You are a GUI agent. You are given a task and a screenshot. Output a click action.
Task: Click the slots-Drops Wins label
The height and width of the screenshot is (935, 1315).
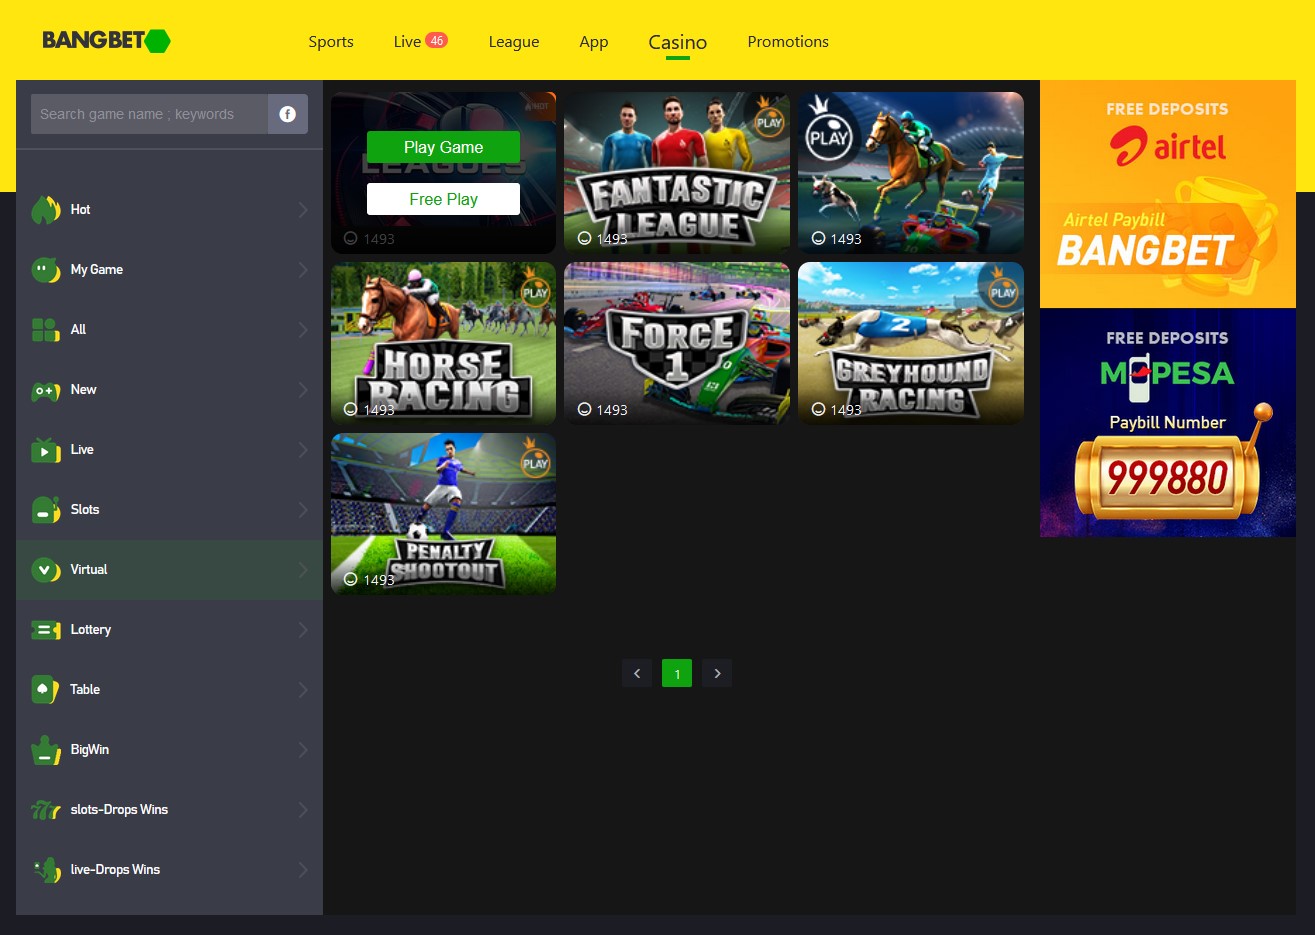(x=119, y=810)
